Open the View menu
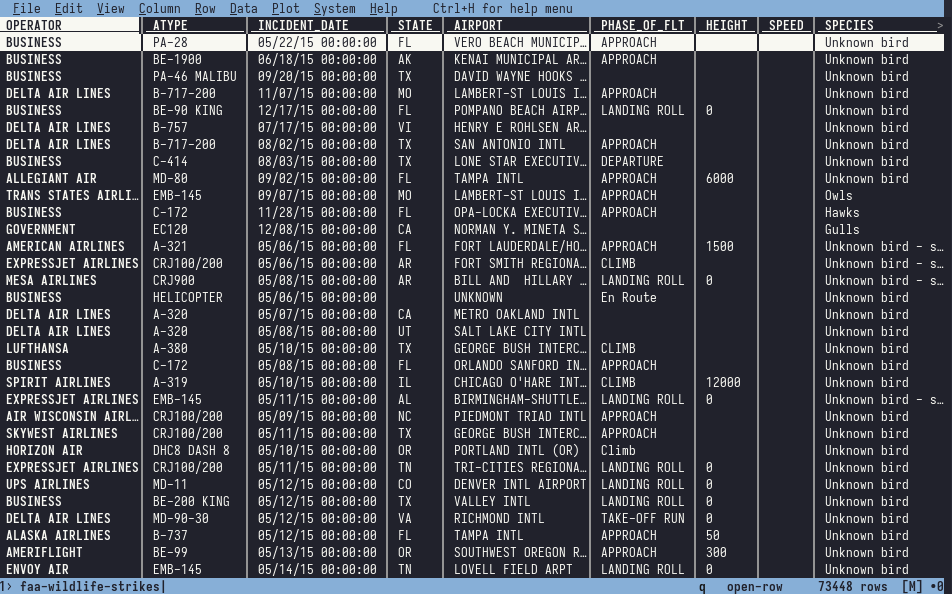This screenshot has height=594, width=952. click(x=110, y=9)
